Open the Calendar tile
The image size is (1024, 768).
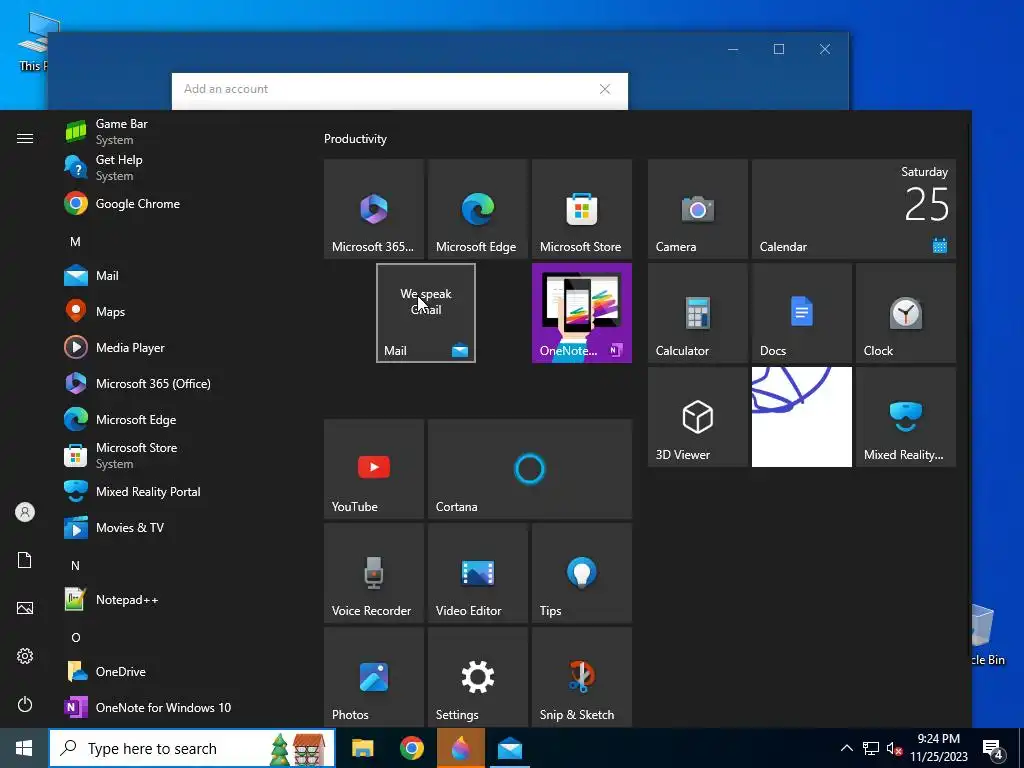[854, 209]
